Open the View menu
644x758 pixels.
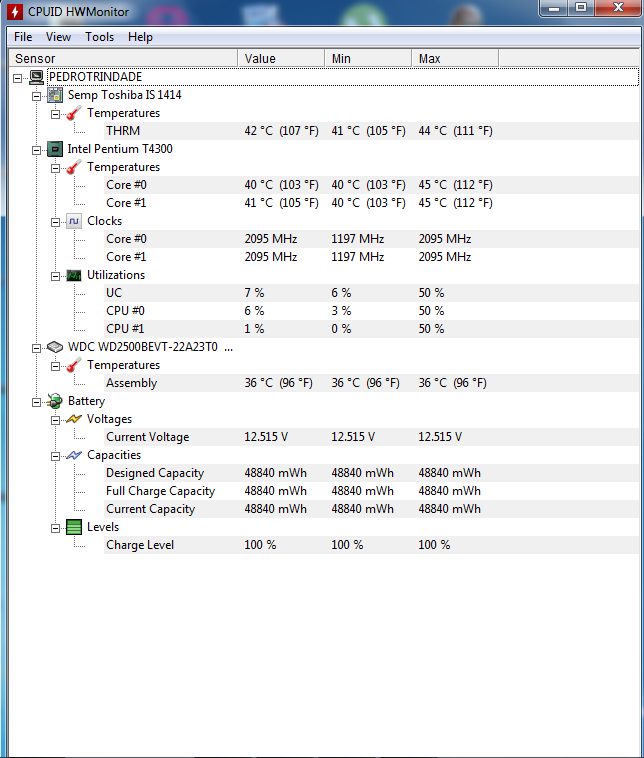(x=58, y=37)
